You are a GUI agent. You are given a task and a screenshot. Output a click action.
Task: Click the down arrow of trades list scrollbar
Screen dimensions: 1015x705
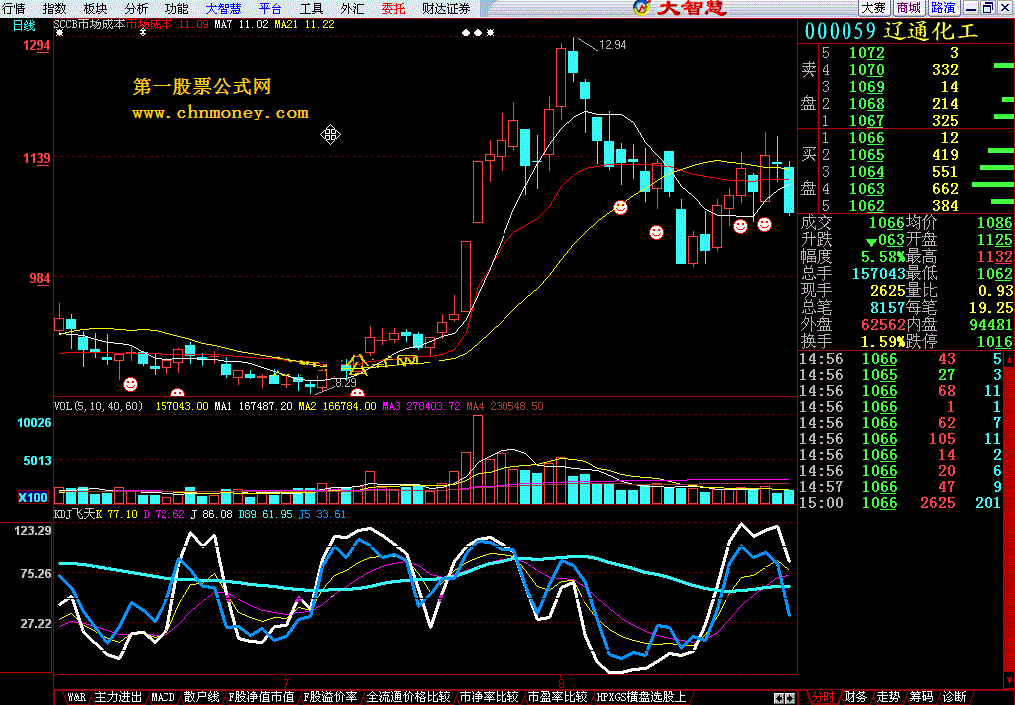point(1009,681)
